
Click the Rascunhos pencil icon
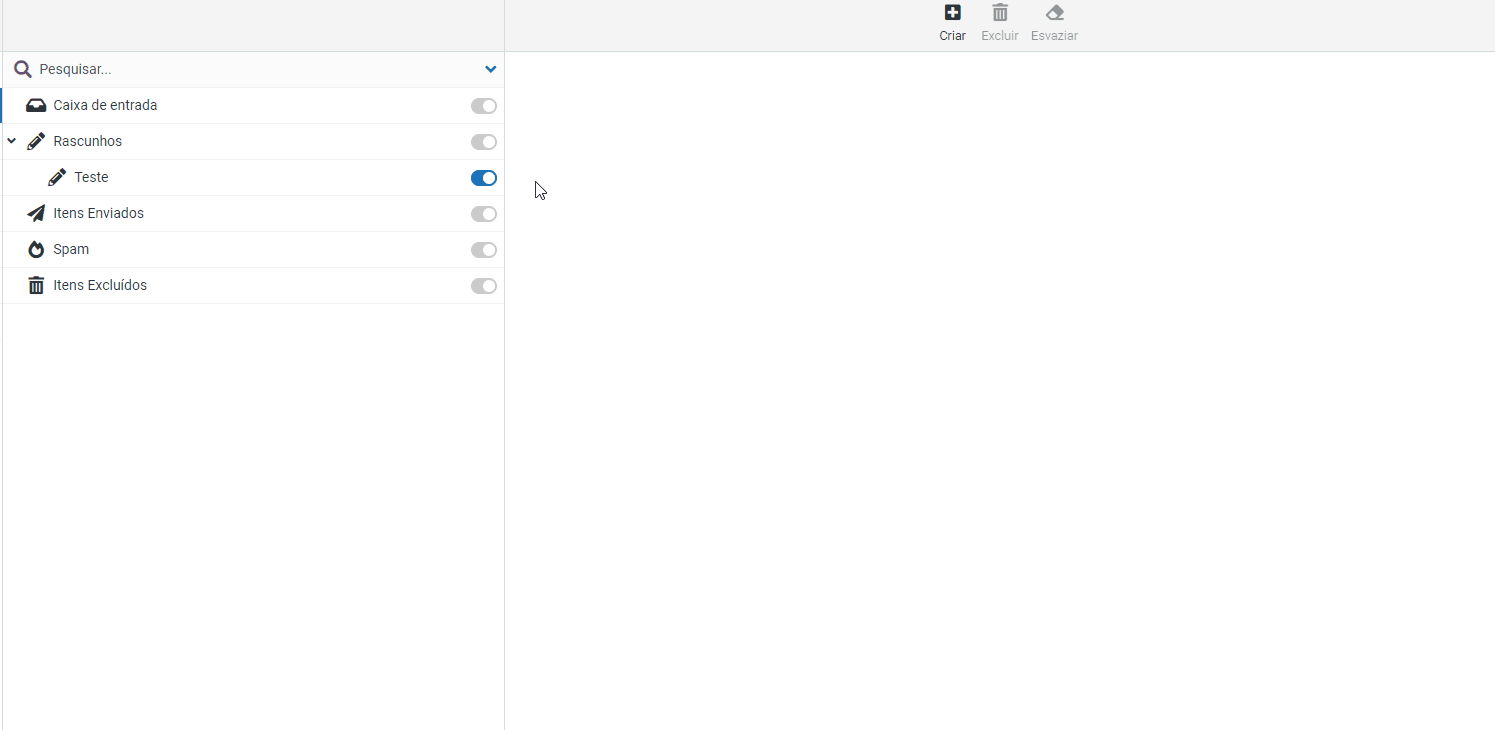point(36,142)
